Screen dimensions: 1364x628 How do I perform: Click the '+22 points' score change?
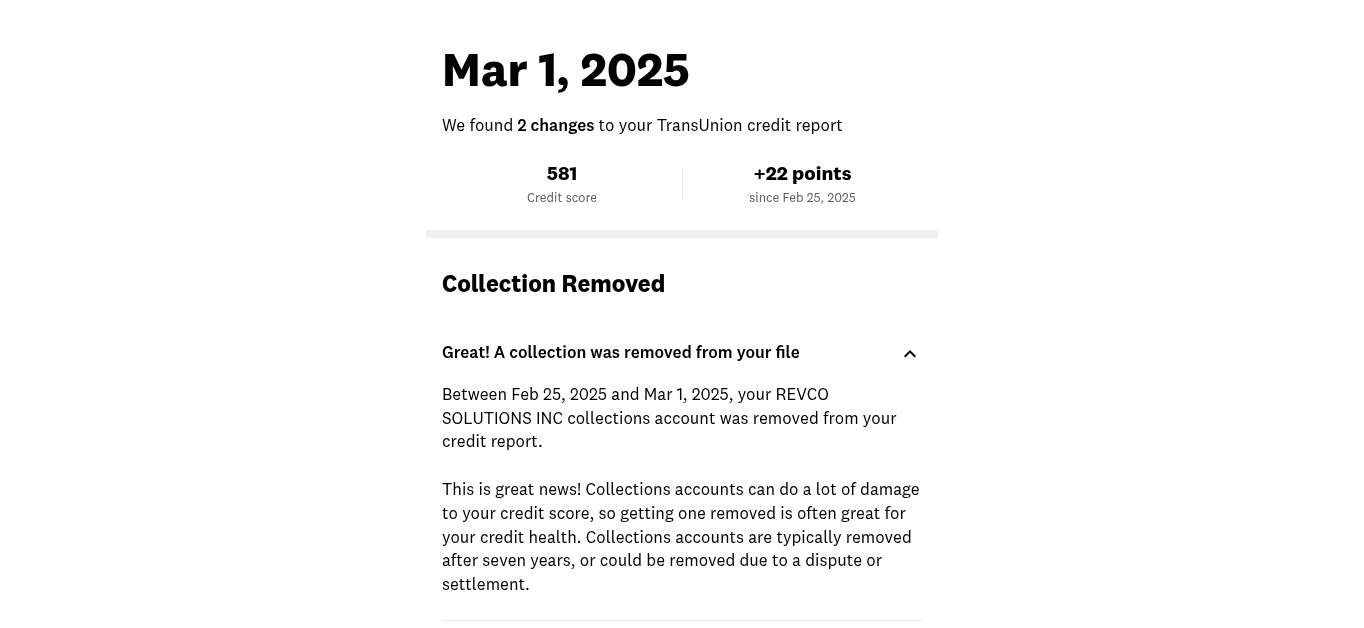point(802,174)
